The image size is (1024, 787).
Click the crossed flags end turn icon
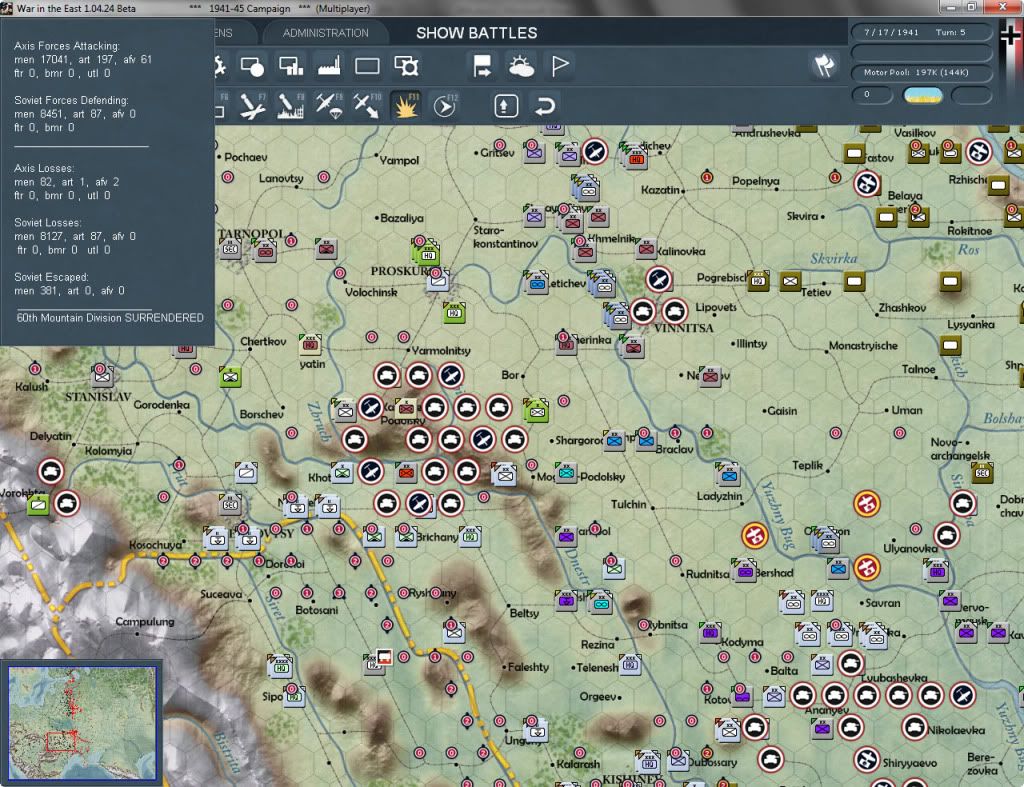824,65
